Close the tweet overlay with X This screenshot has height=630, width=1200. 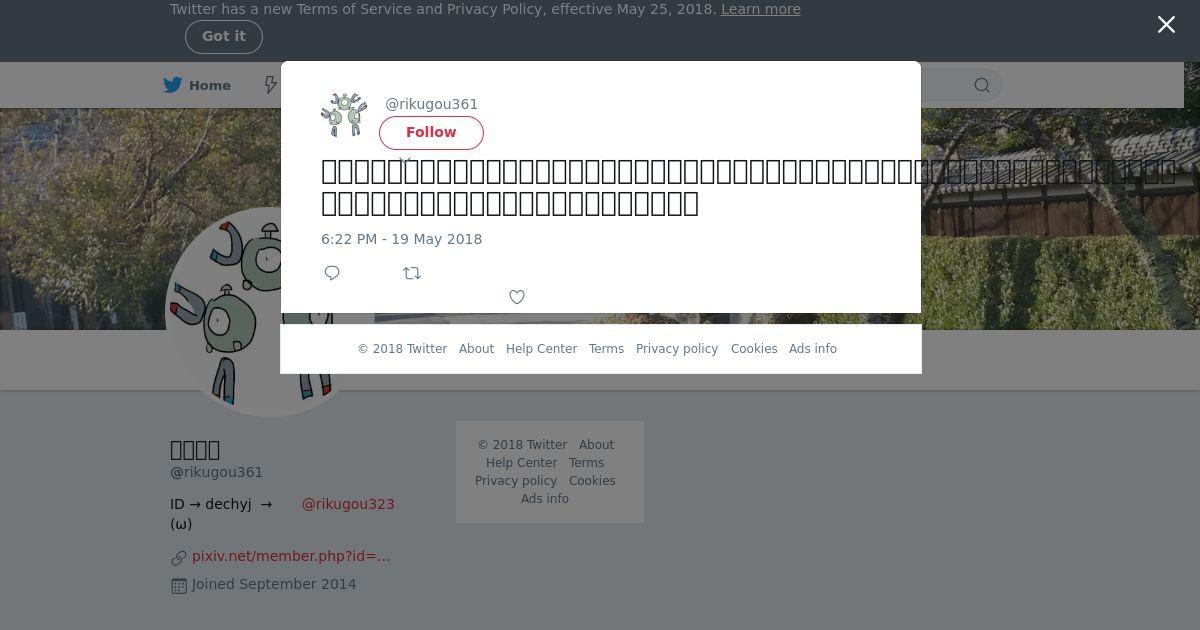[x=1166, y=25]
